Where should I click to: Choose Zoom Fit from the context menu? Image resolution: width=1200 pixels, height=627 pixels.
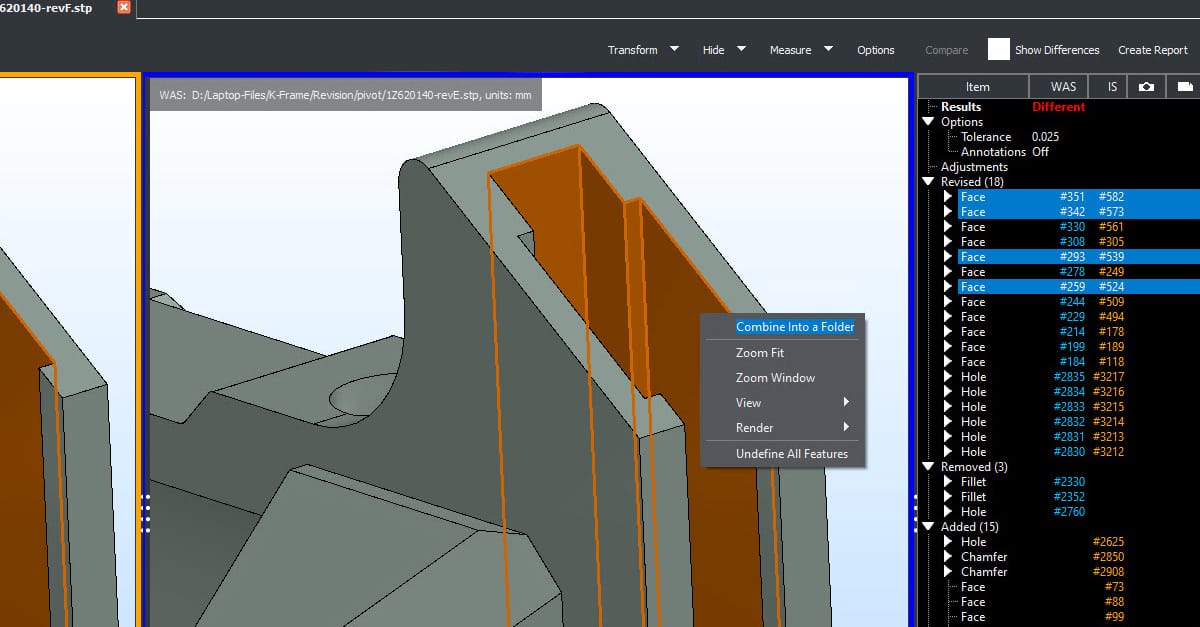[760, 352]
